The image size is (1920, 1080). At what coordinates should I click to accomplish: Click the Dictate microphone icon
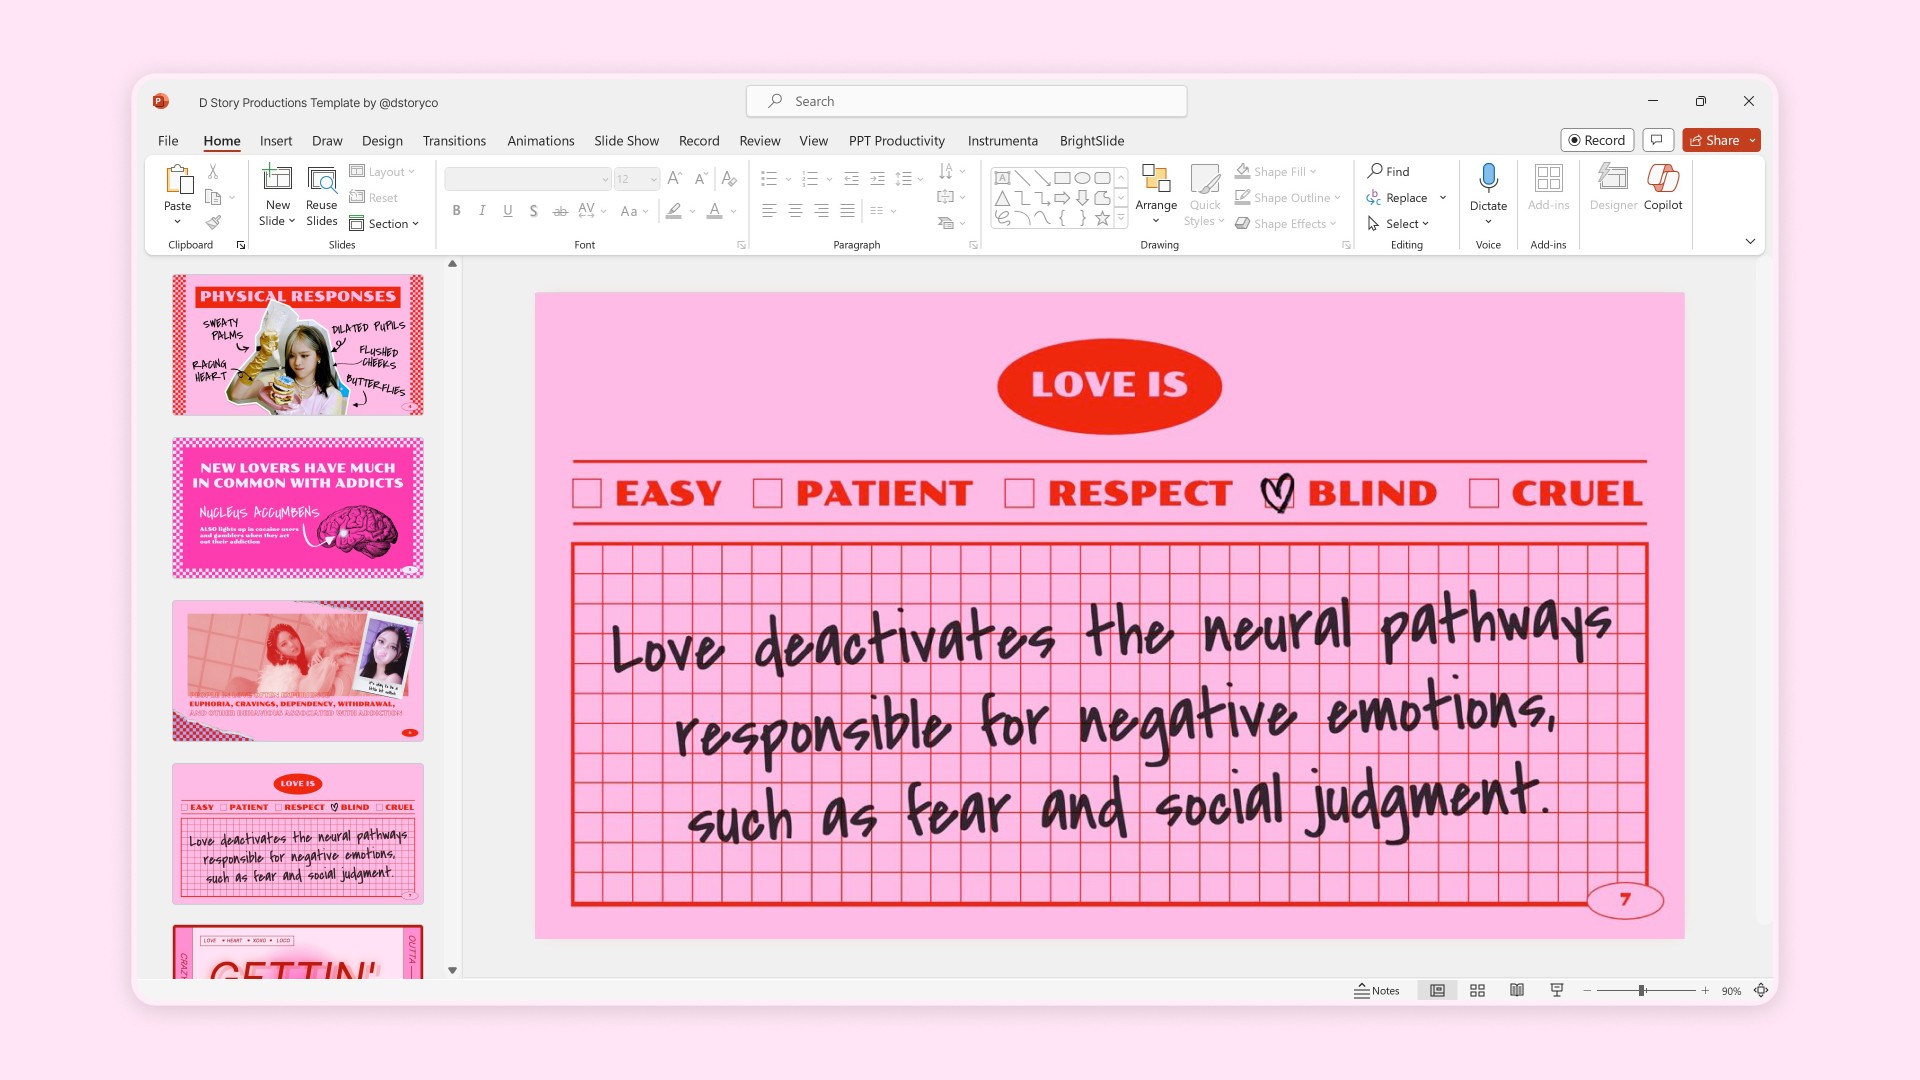pos(1488,178)
